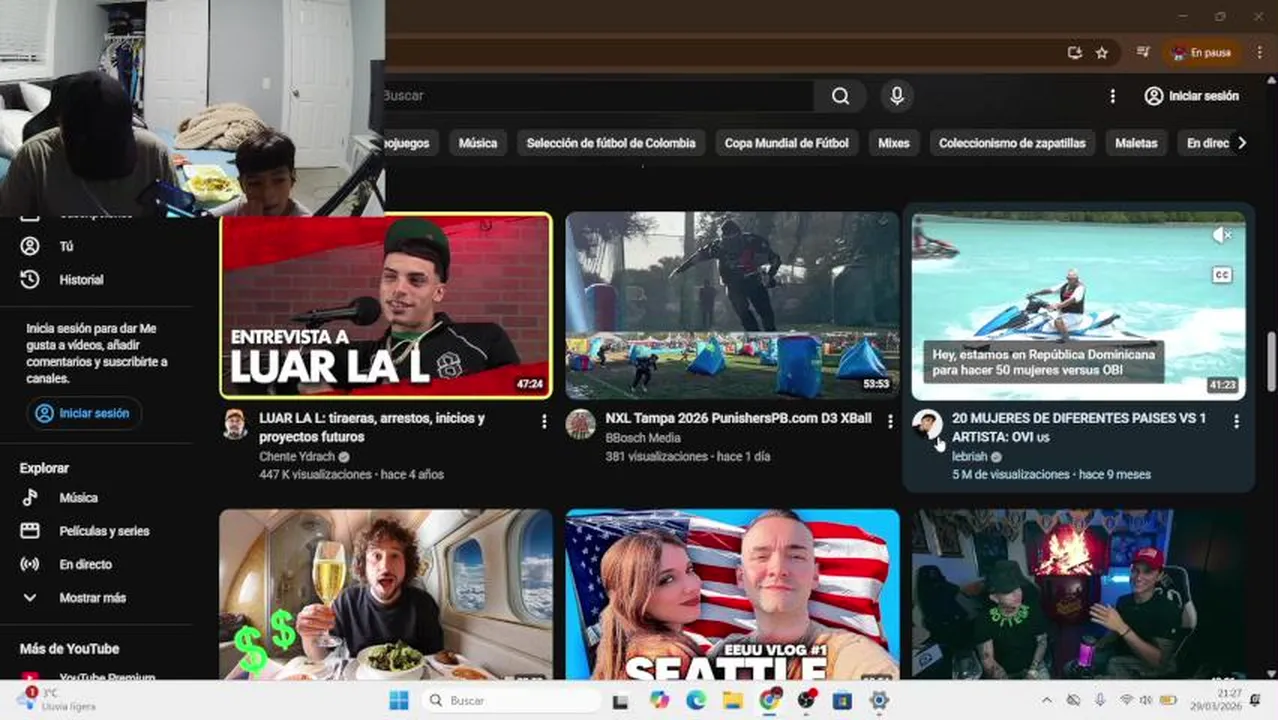Select the Mixes chip
This screenshot has height=720, width=1278.
894,143
